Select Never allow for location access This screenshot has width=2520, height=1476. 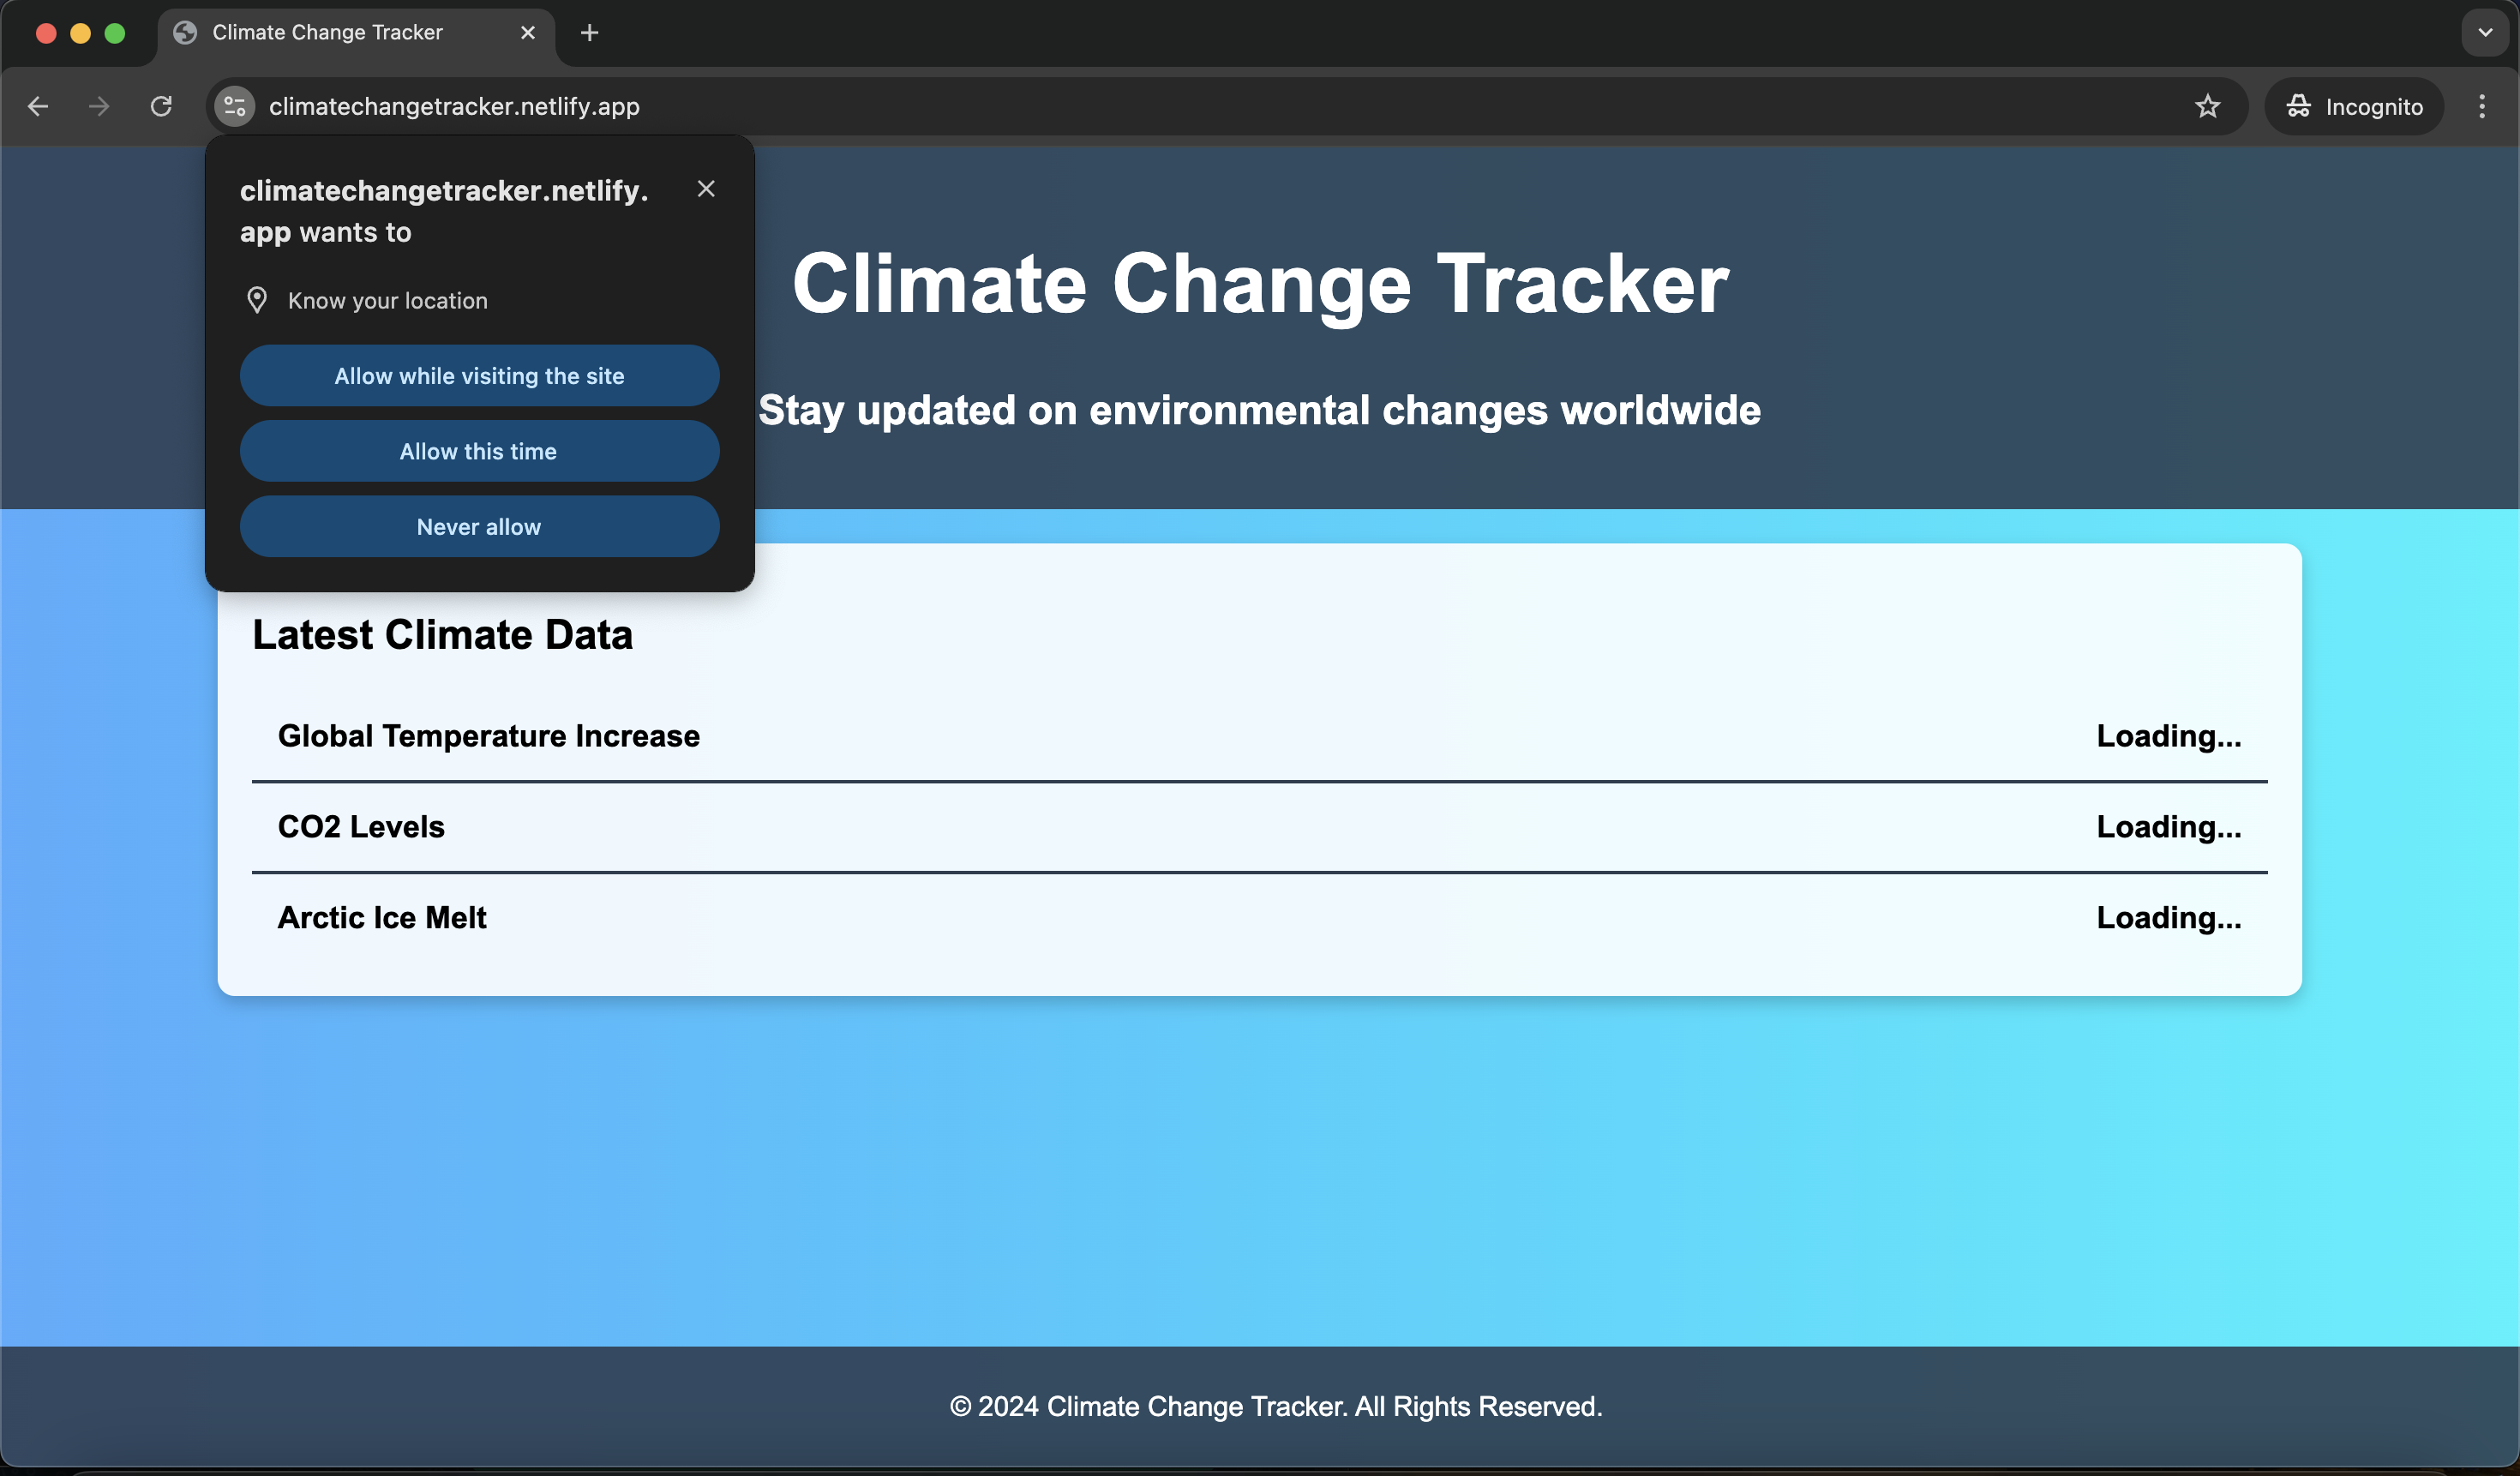point(479,526)
